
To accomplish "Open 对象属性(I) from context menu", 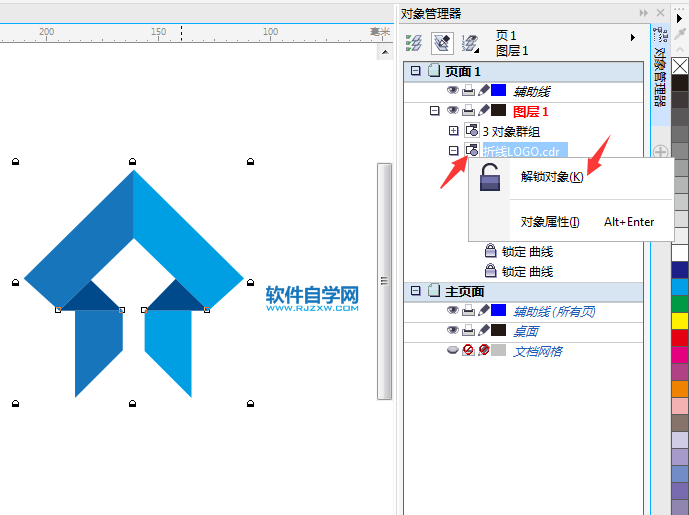I will click(x=550, y=222).
